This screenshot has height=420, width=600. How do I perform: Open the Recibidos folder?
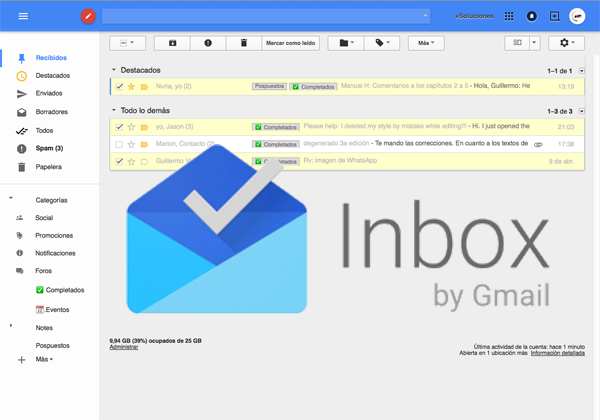[51, 58]
